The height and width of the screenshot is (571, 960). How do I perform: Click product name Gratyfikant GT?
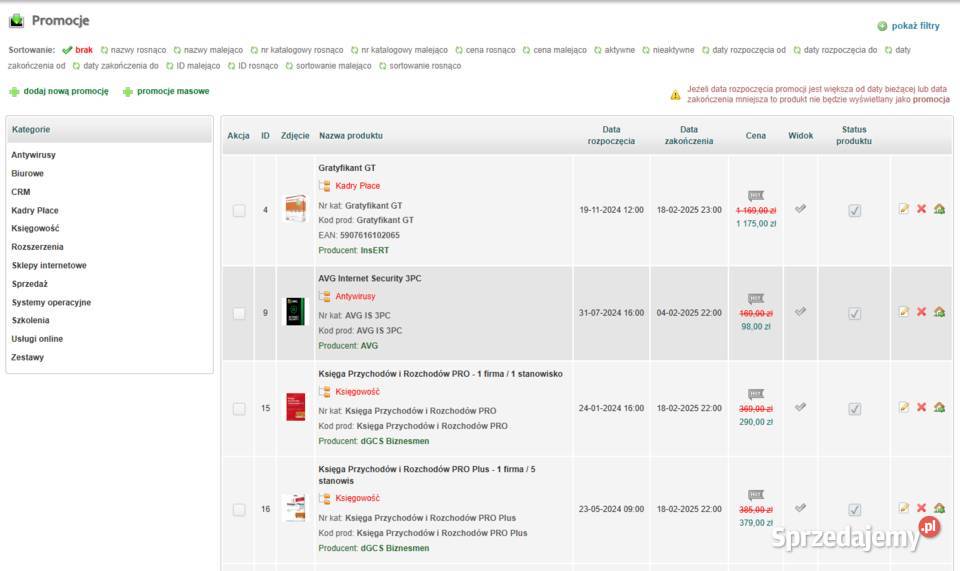[347, 168]
